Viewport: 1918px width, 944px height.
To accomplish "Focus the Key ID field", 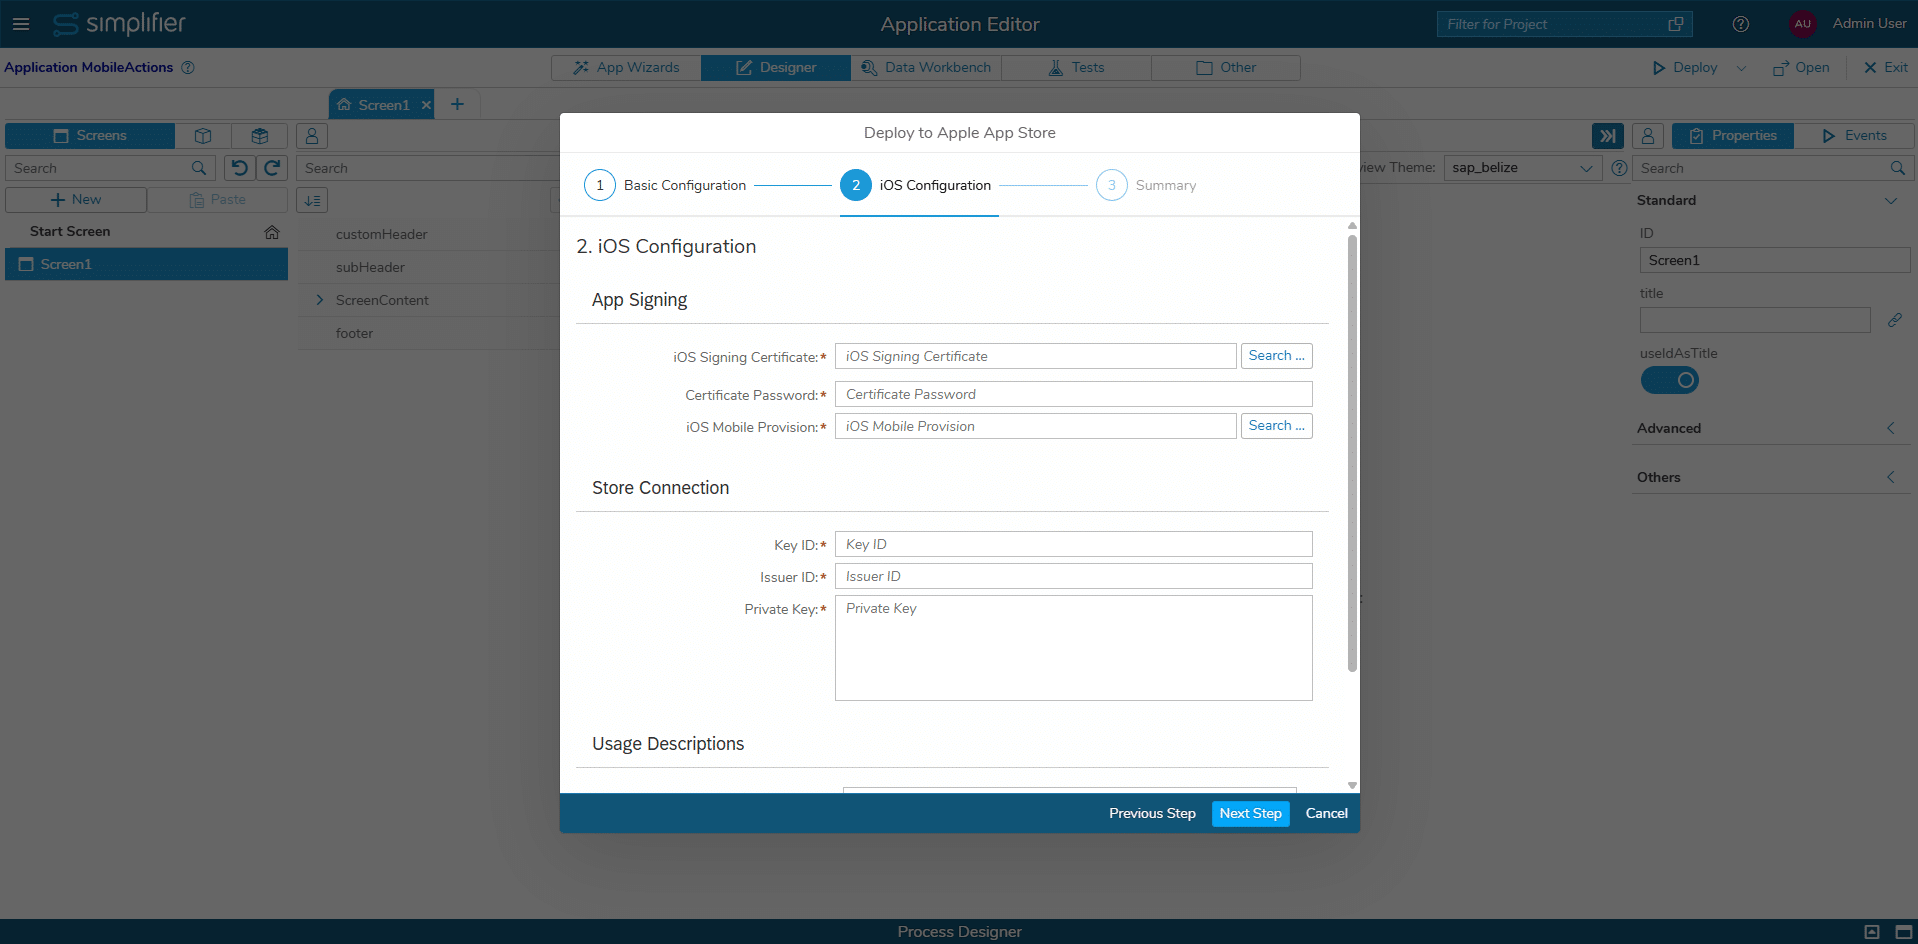I will 1073,544.
